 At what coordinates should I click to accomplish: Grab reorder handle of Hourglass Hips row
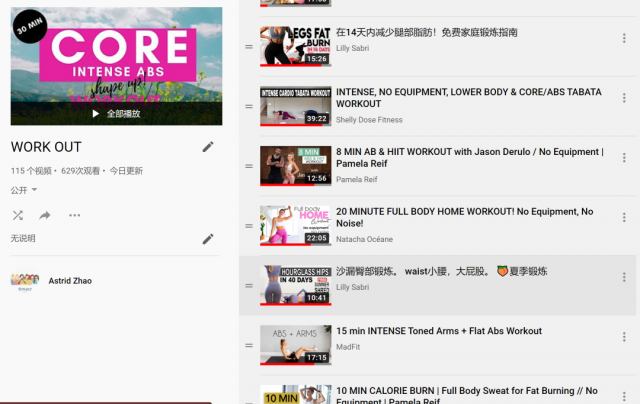249,286
